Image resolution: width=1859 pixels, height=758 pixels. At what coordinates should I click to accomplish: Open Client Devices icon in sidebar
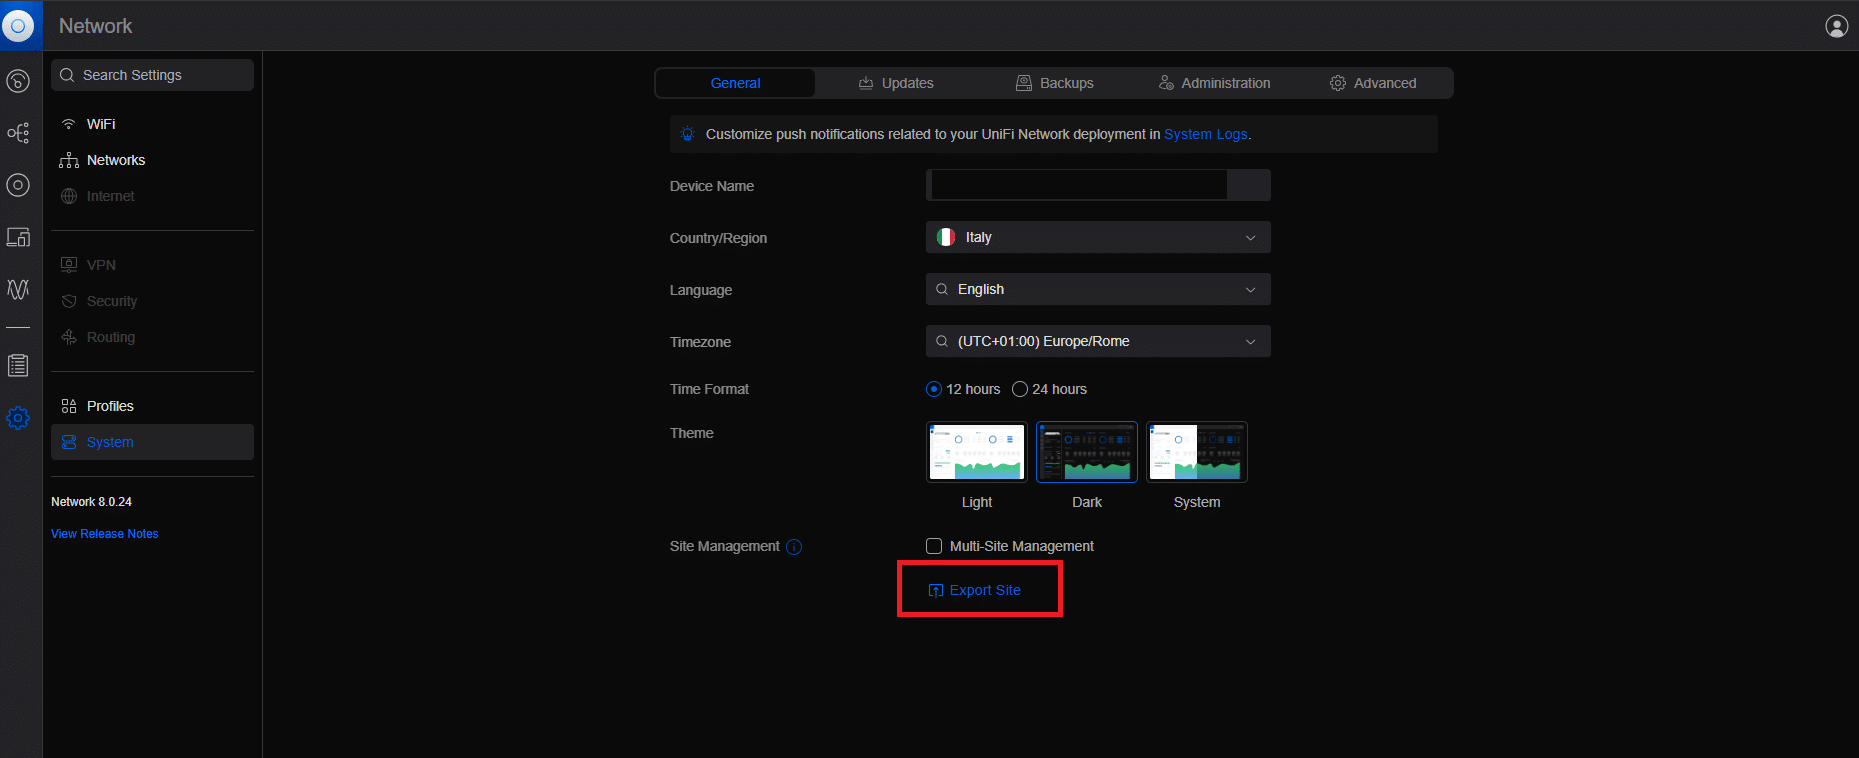(x=18, y=237)
